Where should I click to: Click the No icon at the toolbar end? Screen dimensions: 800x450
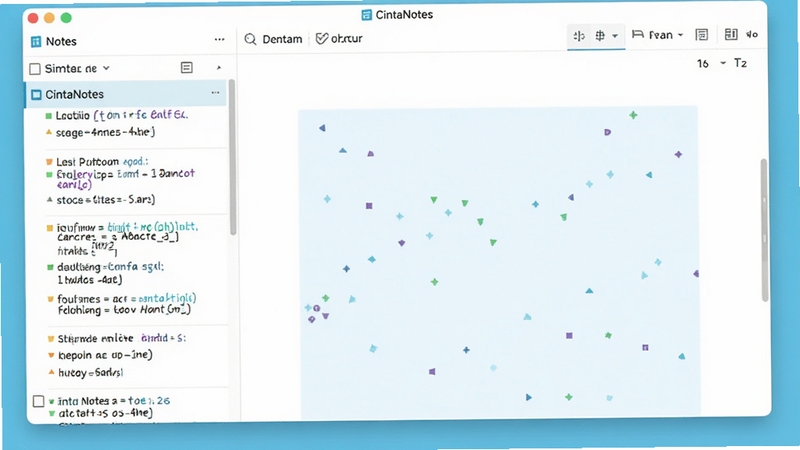click(752, 34)
